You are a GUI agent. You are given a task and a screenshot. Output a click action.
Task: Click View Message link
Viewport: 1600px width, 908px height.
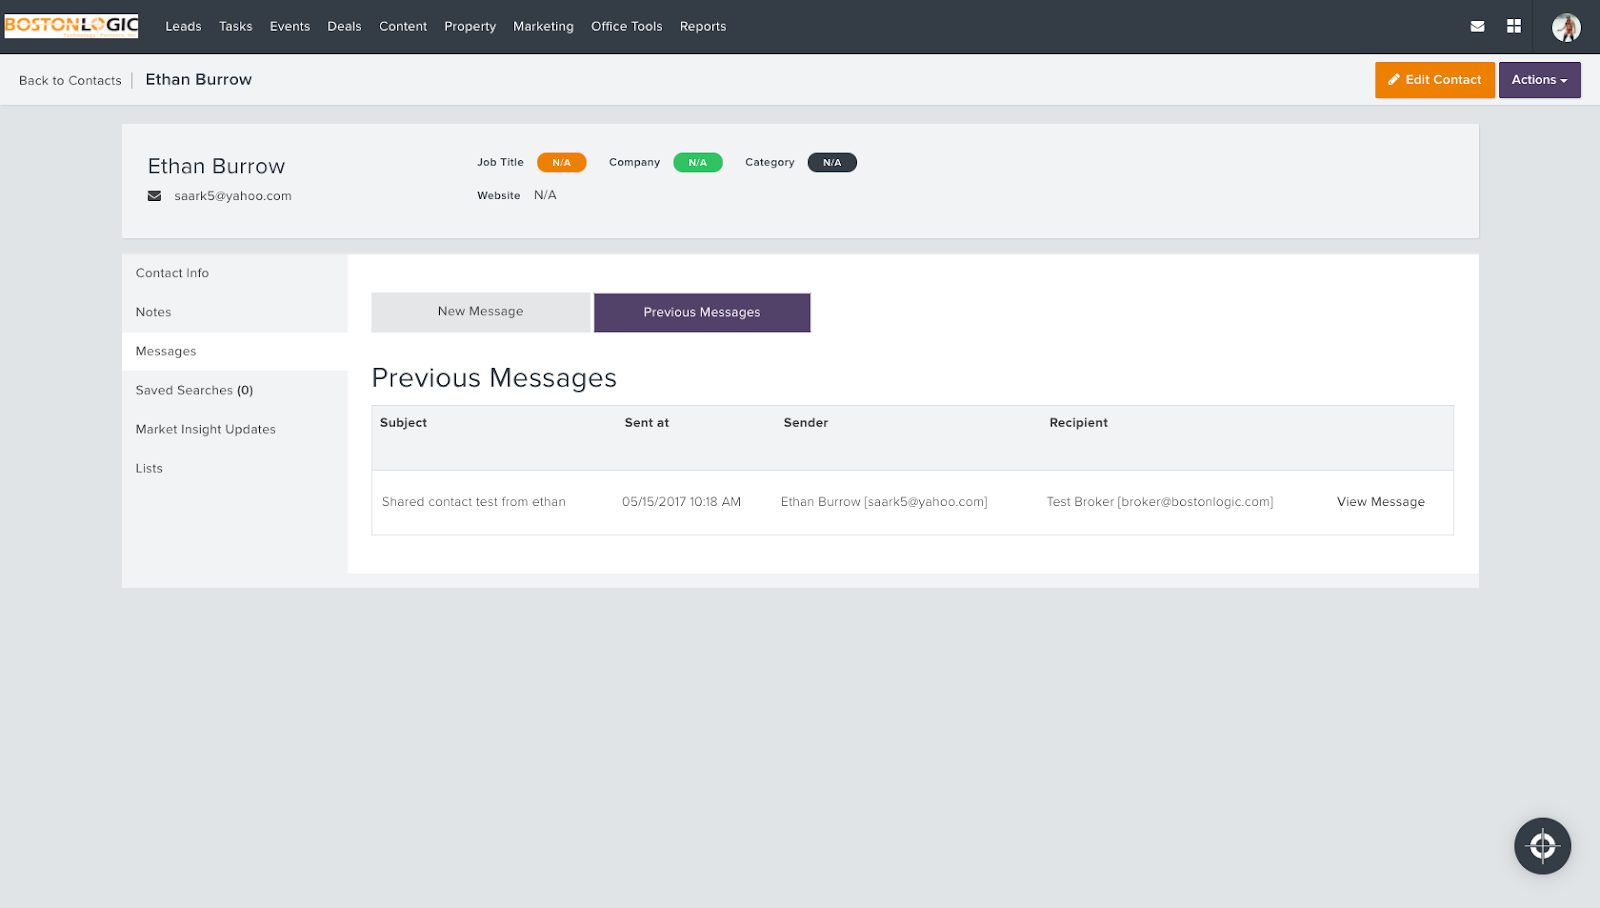pyautogui.click(x=1380, y=502)
